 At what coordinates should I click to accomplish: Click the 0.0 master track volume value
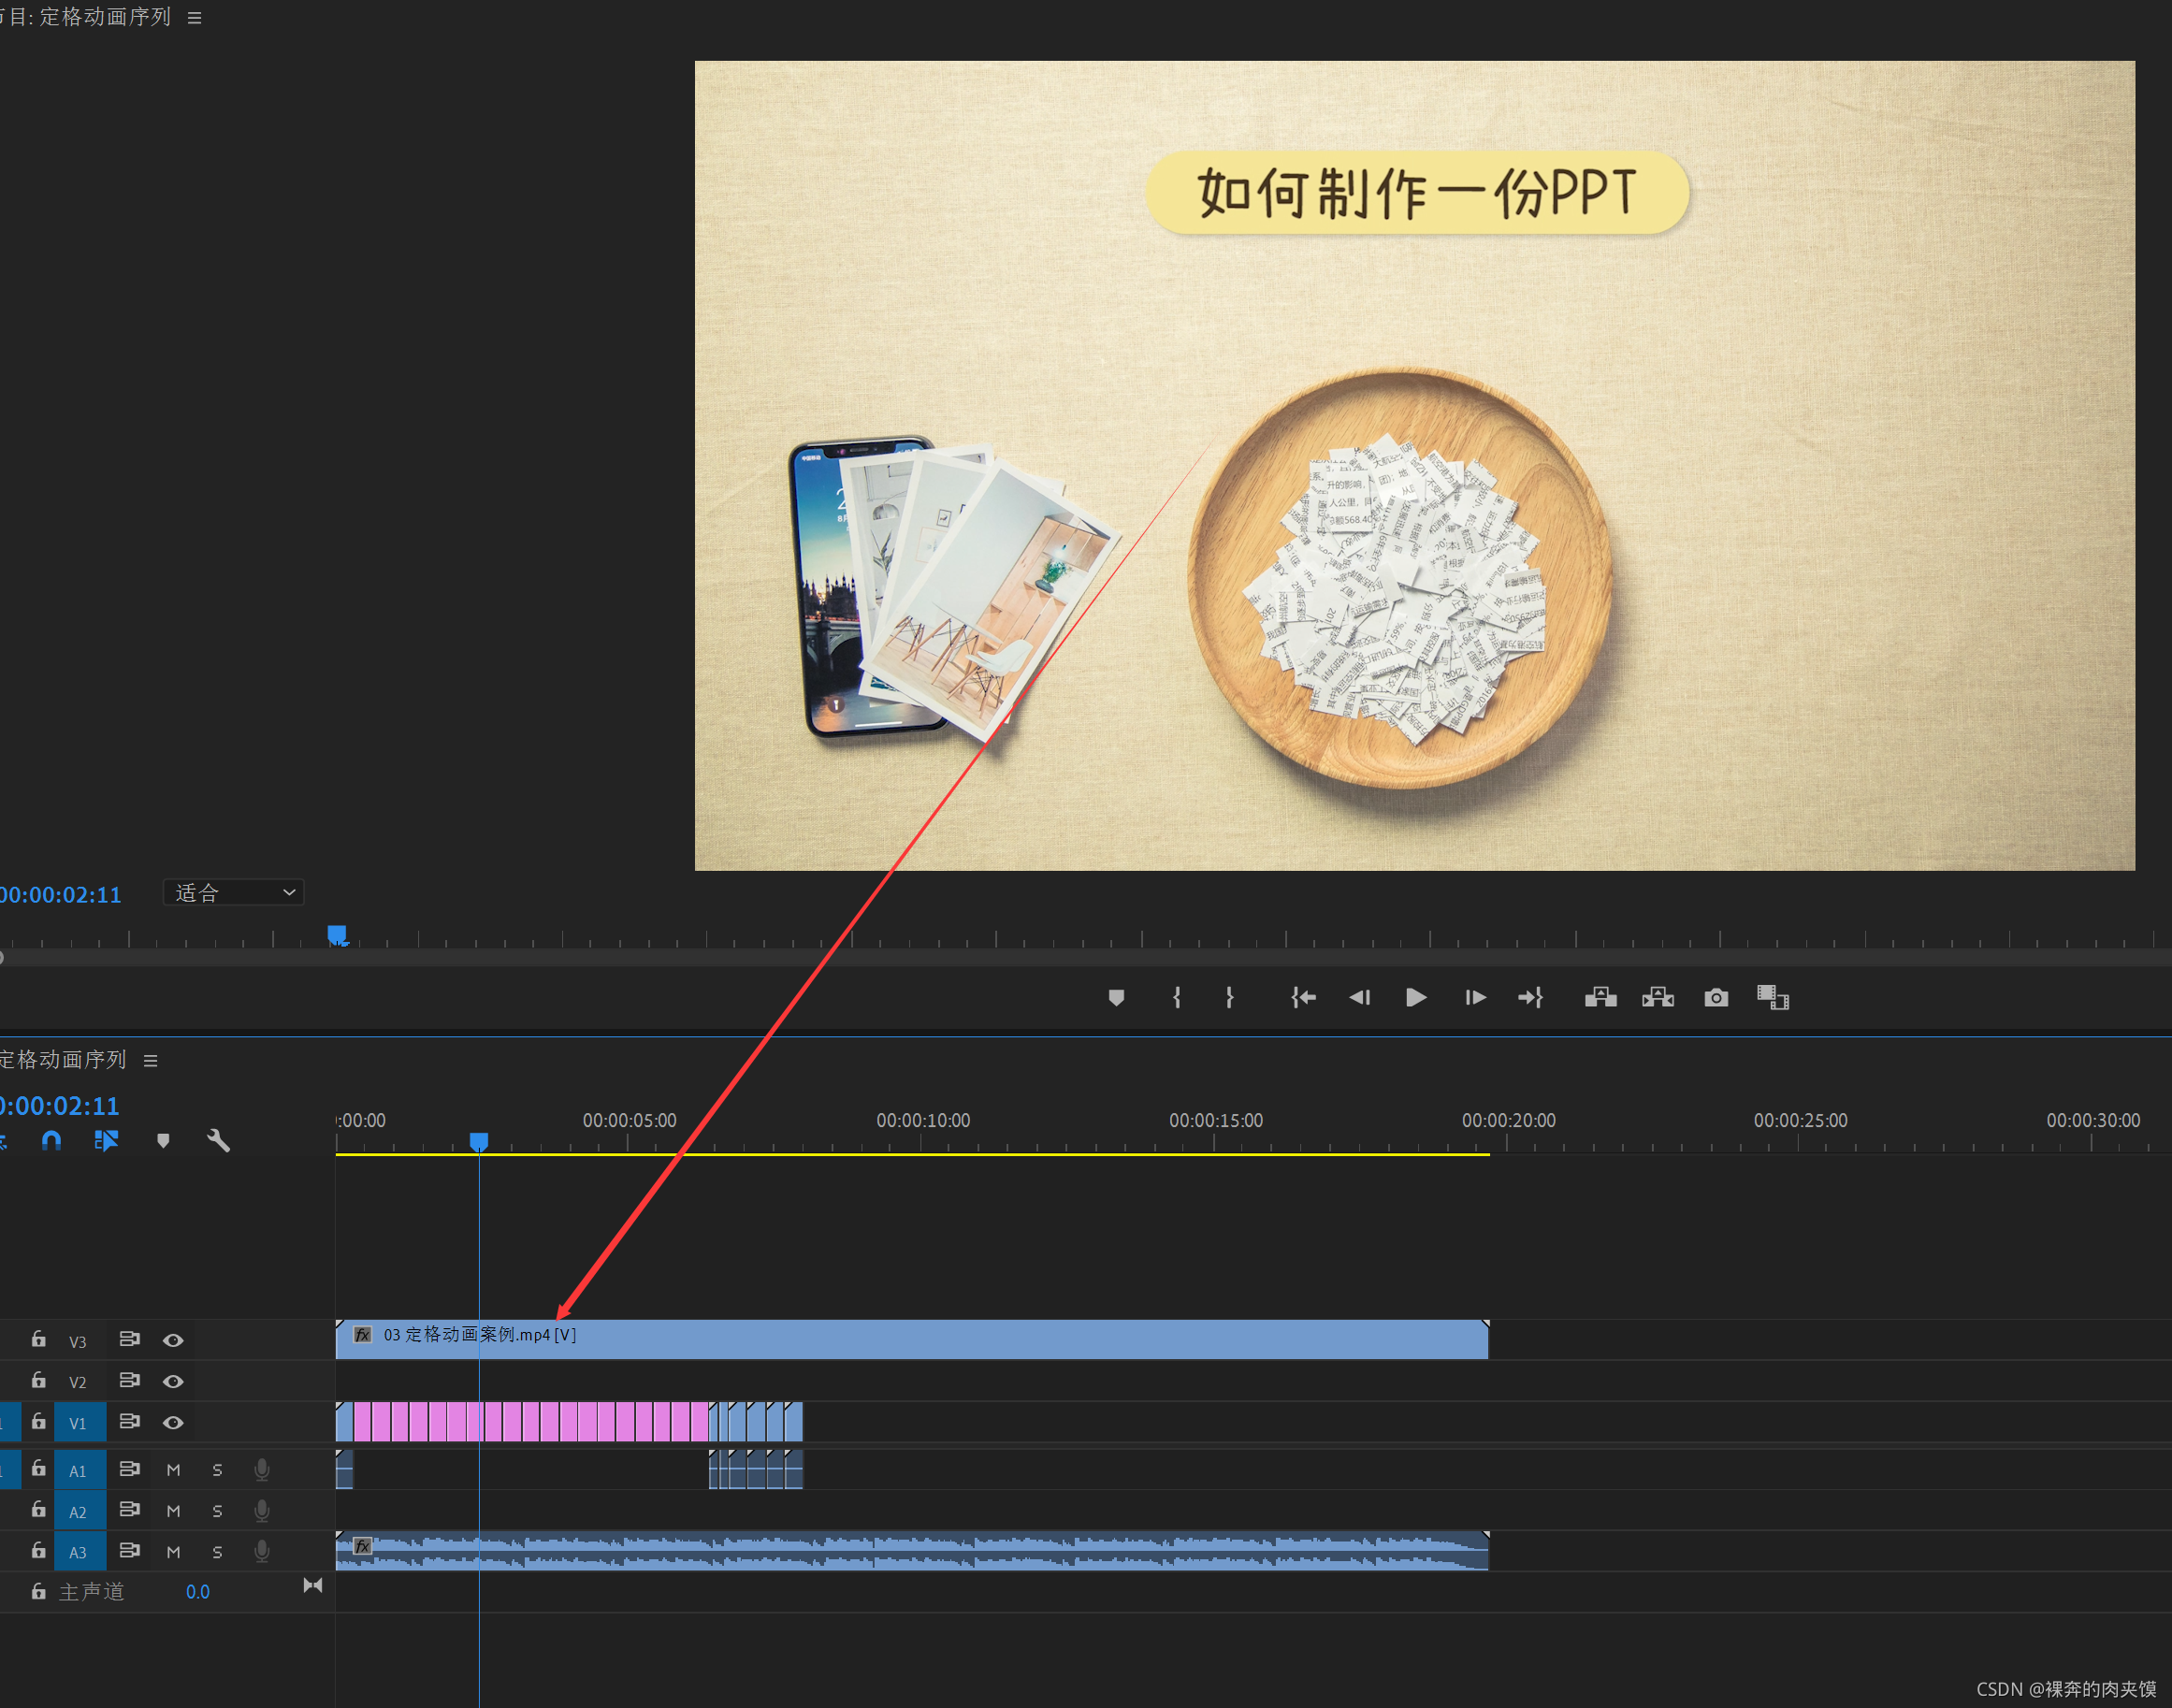tap(197, 1592)
